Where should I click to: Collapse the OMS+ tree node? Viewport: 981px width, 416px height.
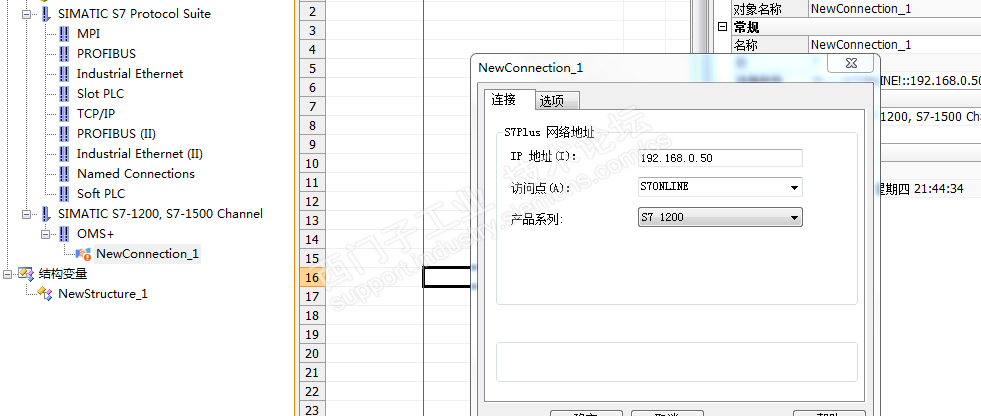(x=45, y=234)
